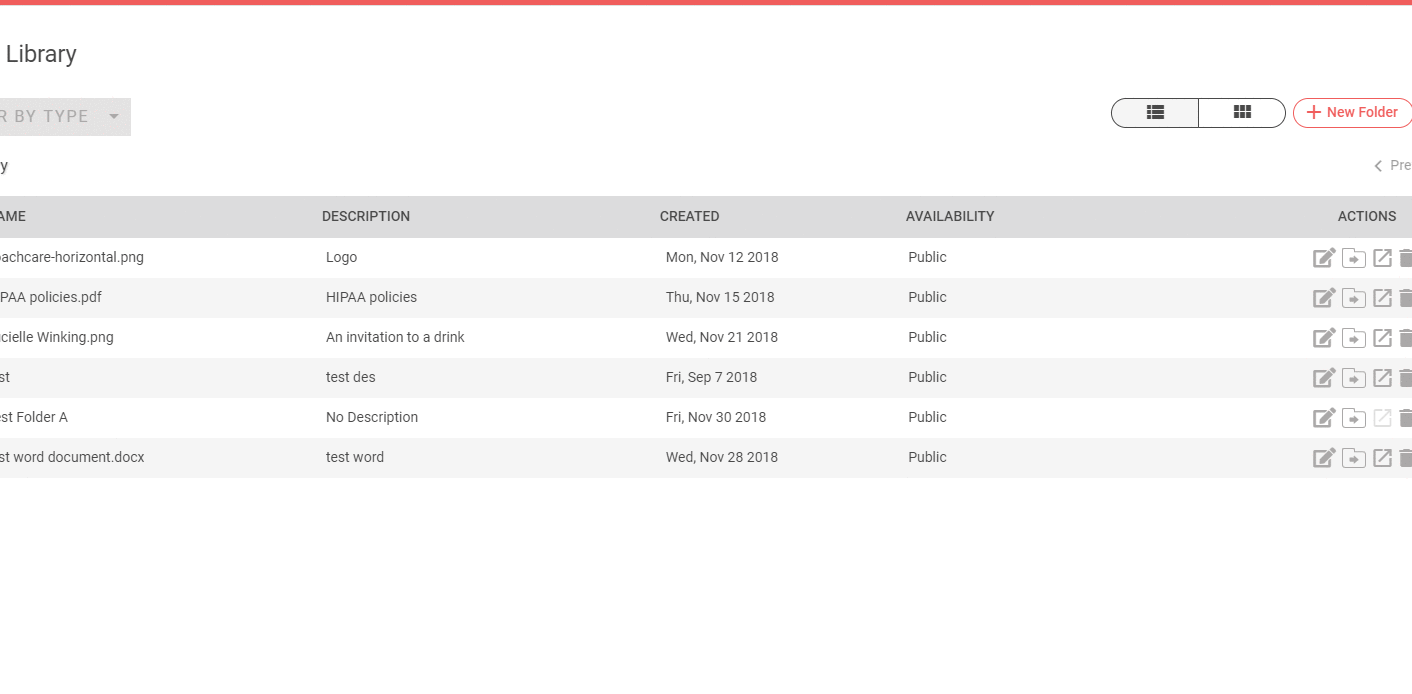The width and height of the screenshot is (1412, 694).
Task: Open the test word document.docx file
Action: point(72,458)
